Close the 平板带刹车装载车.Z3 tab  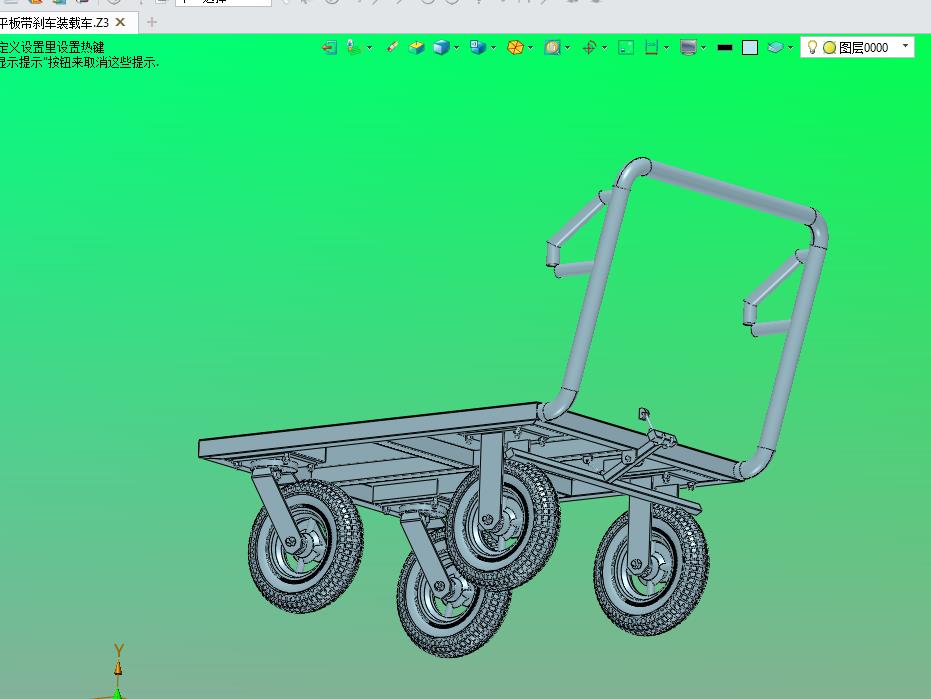[x=121, y=23]
